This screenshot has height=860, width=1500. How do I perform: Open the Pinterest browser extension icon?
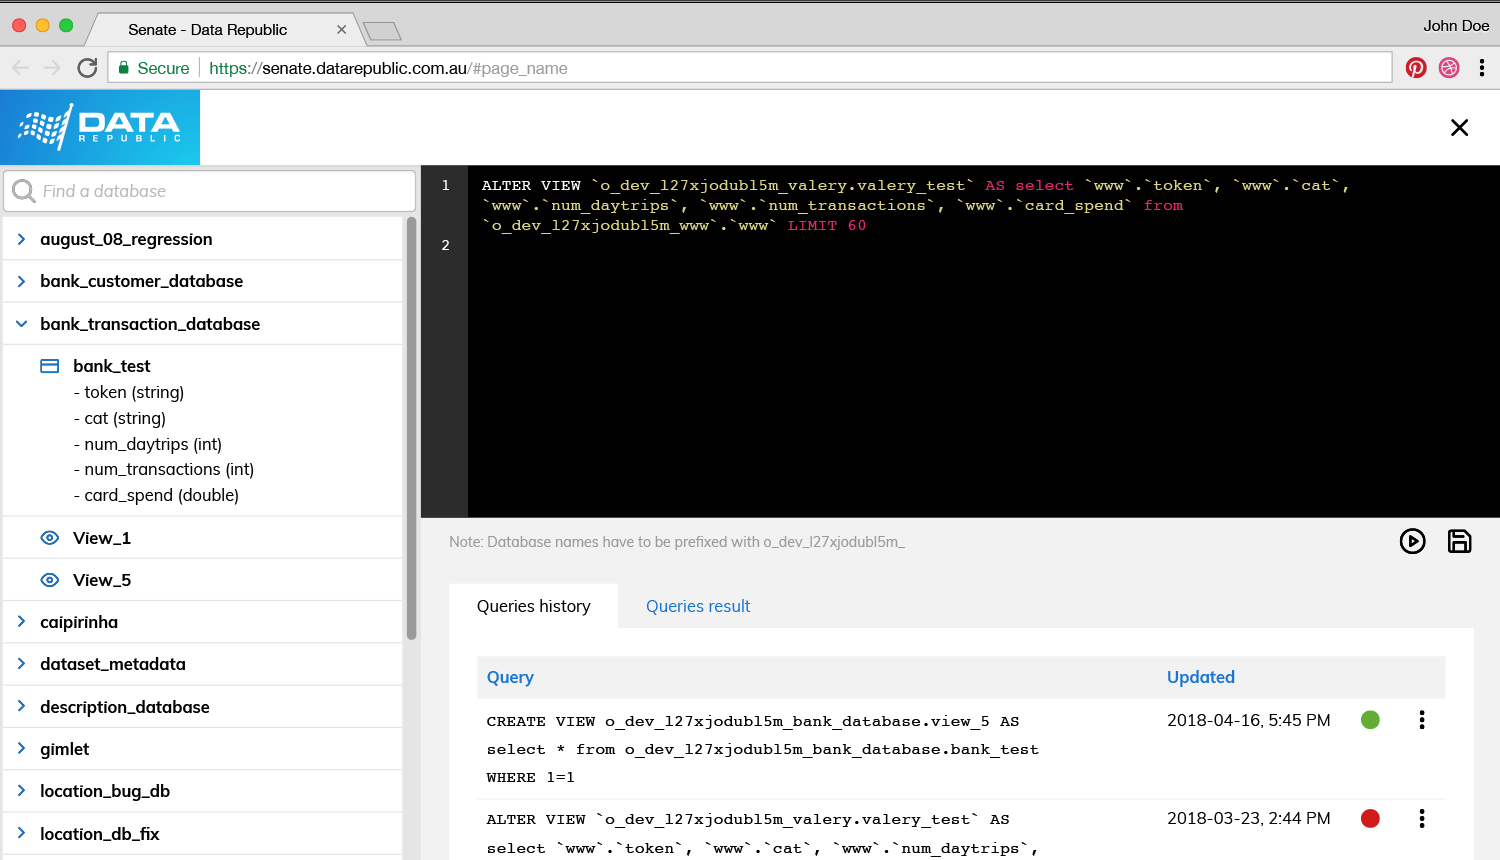point(1415,68)
